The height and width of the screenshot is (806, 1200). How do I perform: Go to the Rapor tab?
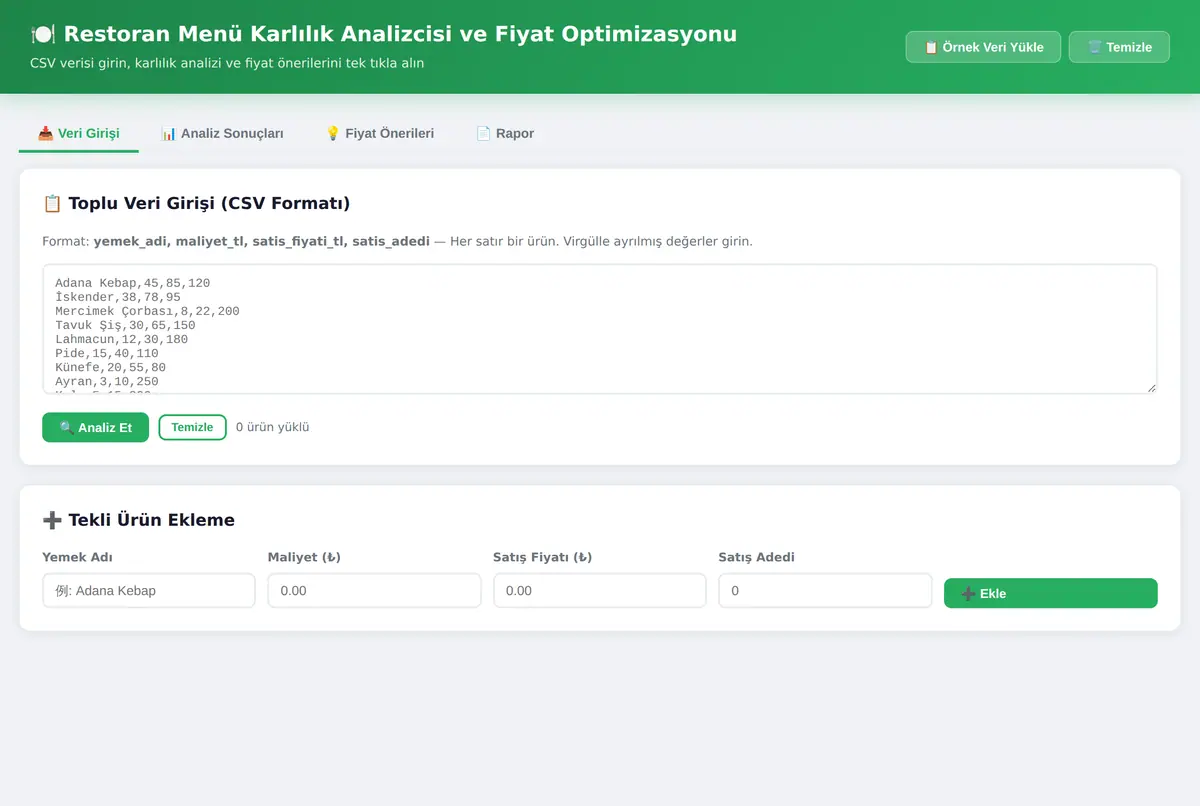(505, 133)
